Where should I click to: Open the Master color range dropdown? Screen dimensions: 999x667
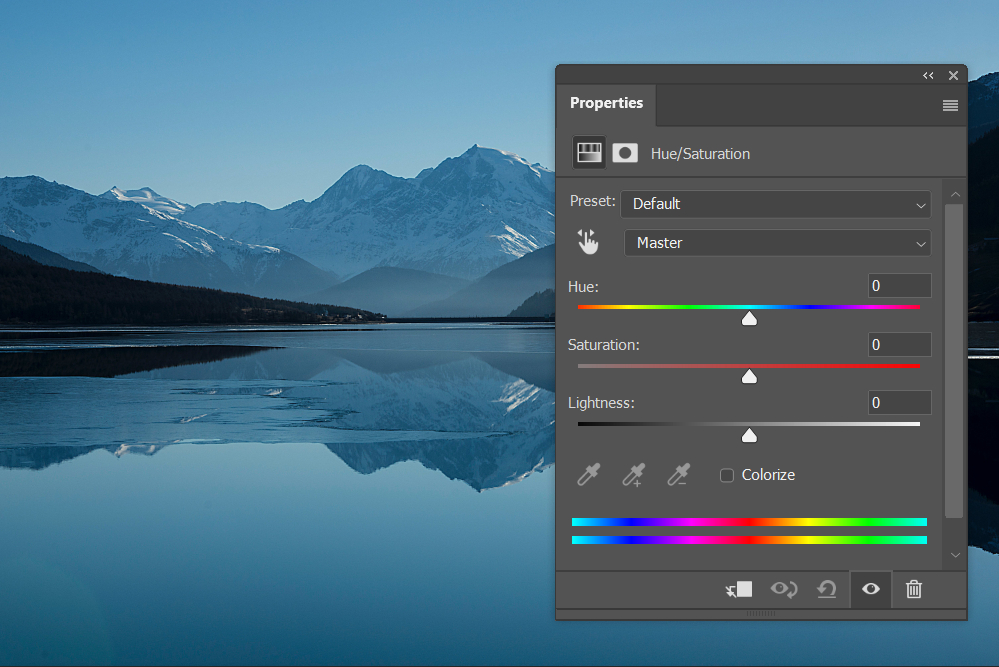pyautogui.click(x=777, y=243)
